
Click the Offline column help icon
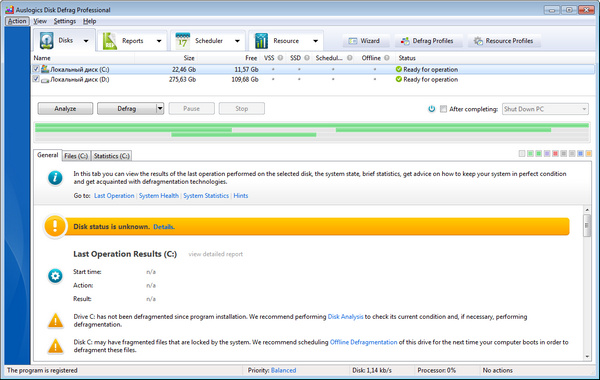click(386, 58)
